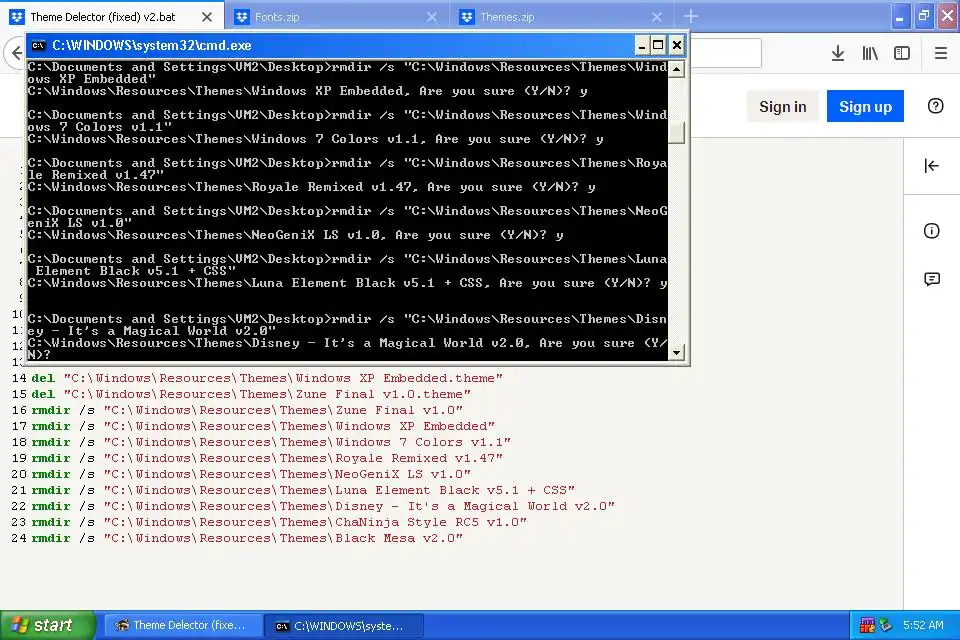Viewport: 960px width, 640px height.
Task: Collapse the Dropbox right sidebar arrow
Action: point(931,165)
